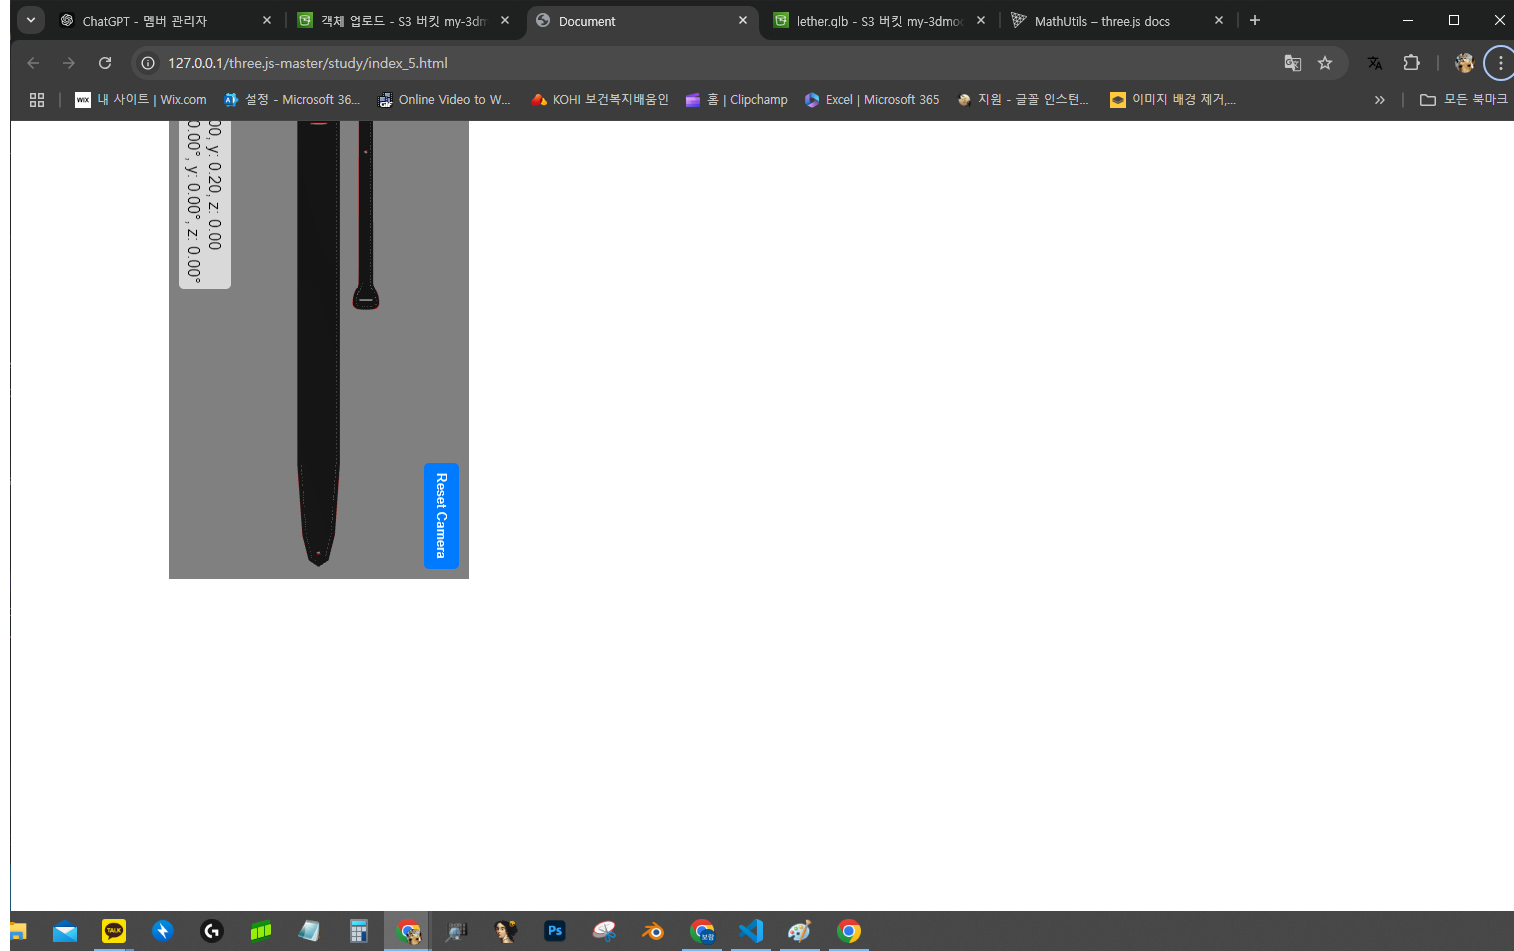The width and height of the screenshot is (1514, 951).
Task: Go forward to the next page
Action: (69, 63)
